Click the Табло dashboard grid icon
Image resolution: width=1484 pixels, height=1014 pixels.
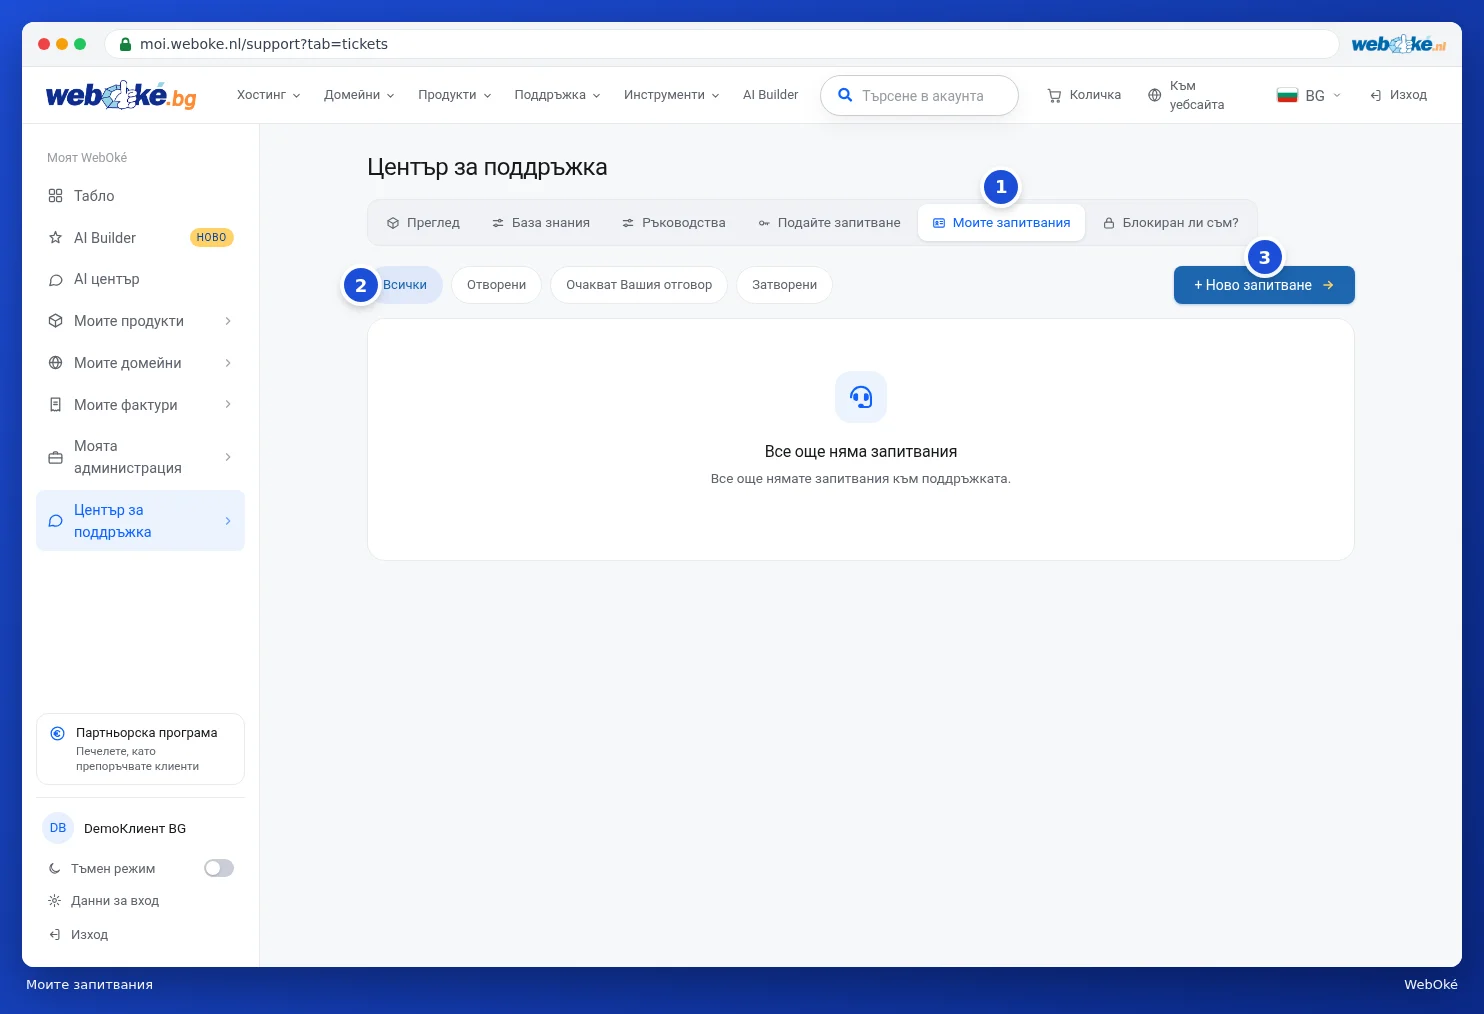tap(56, 196)
